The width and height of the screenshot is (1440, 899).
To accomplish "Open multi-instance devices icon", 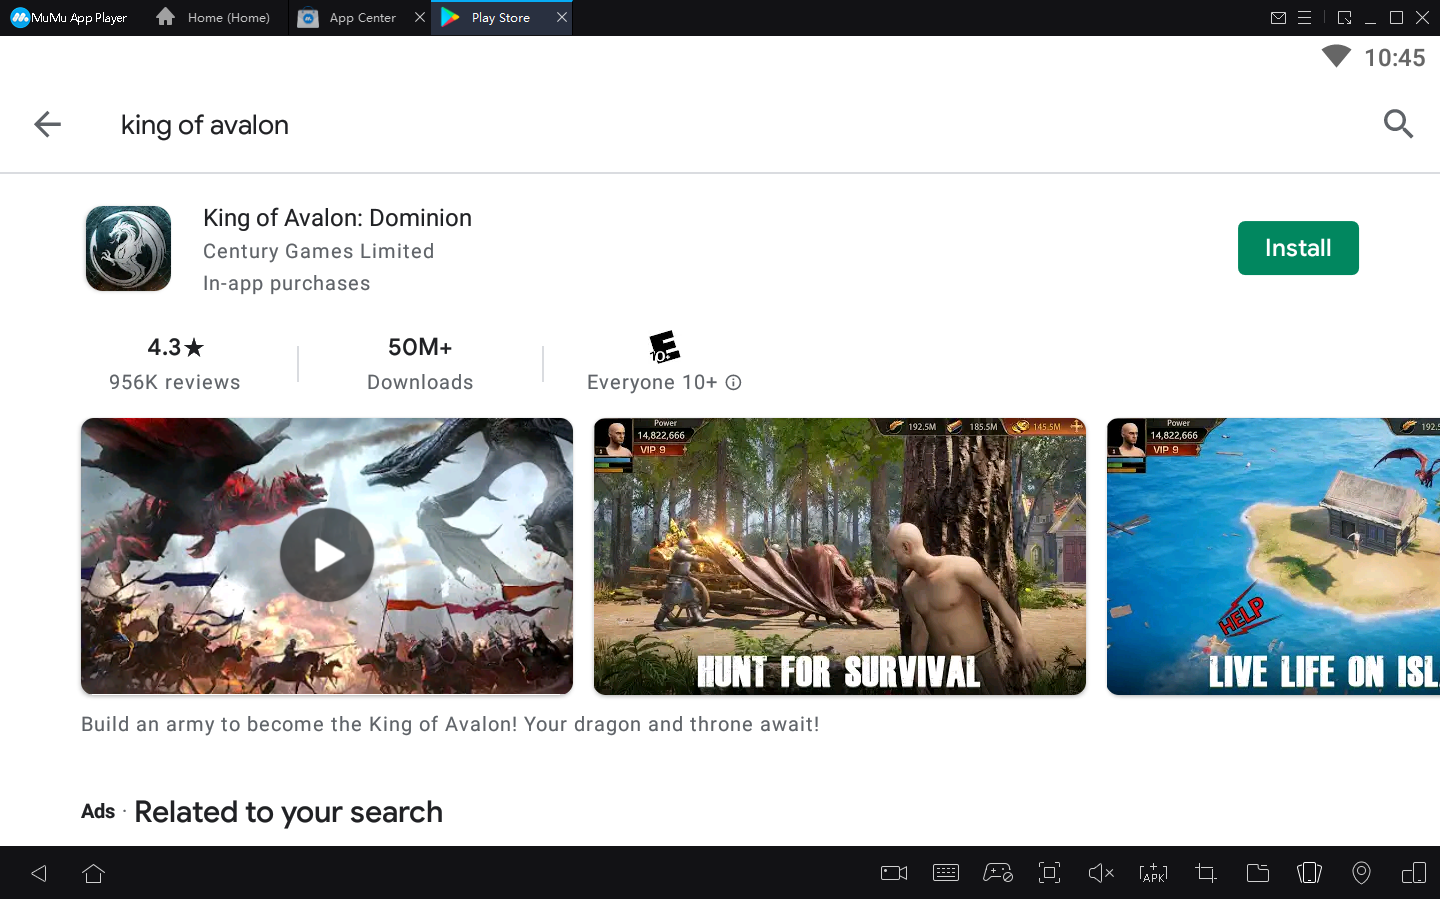I will [x=1414, y=873].
